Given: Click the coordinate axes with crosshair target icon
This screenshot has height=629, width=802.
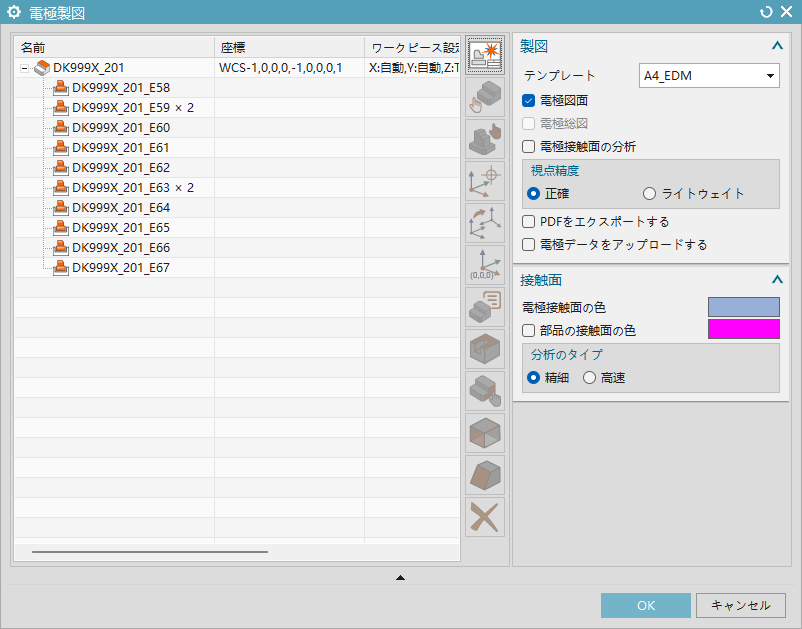Looking at the screenshot, I should [x=485, y=181].
